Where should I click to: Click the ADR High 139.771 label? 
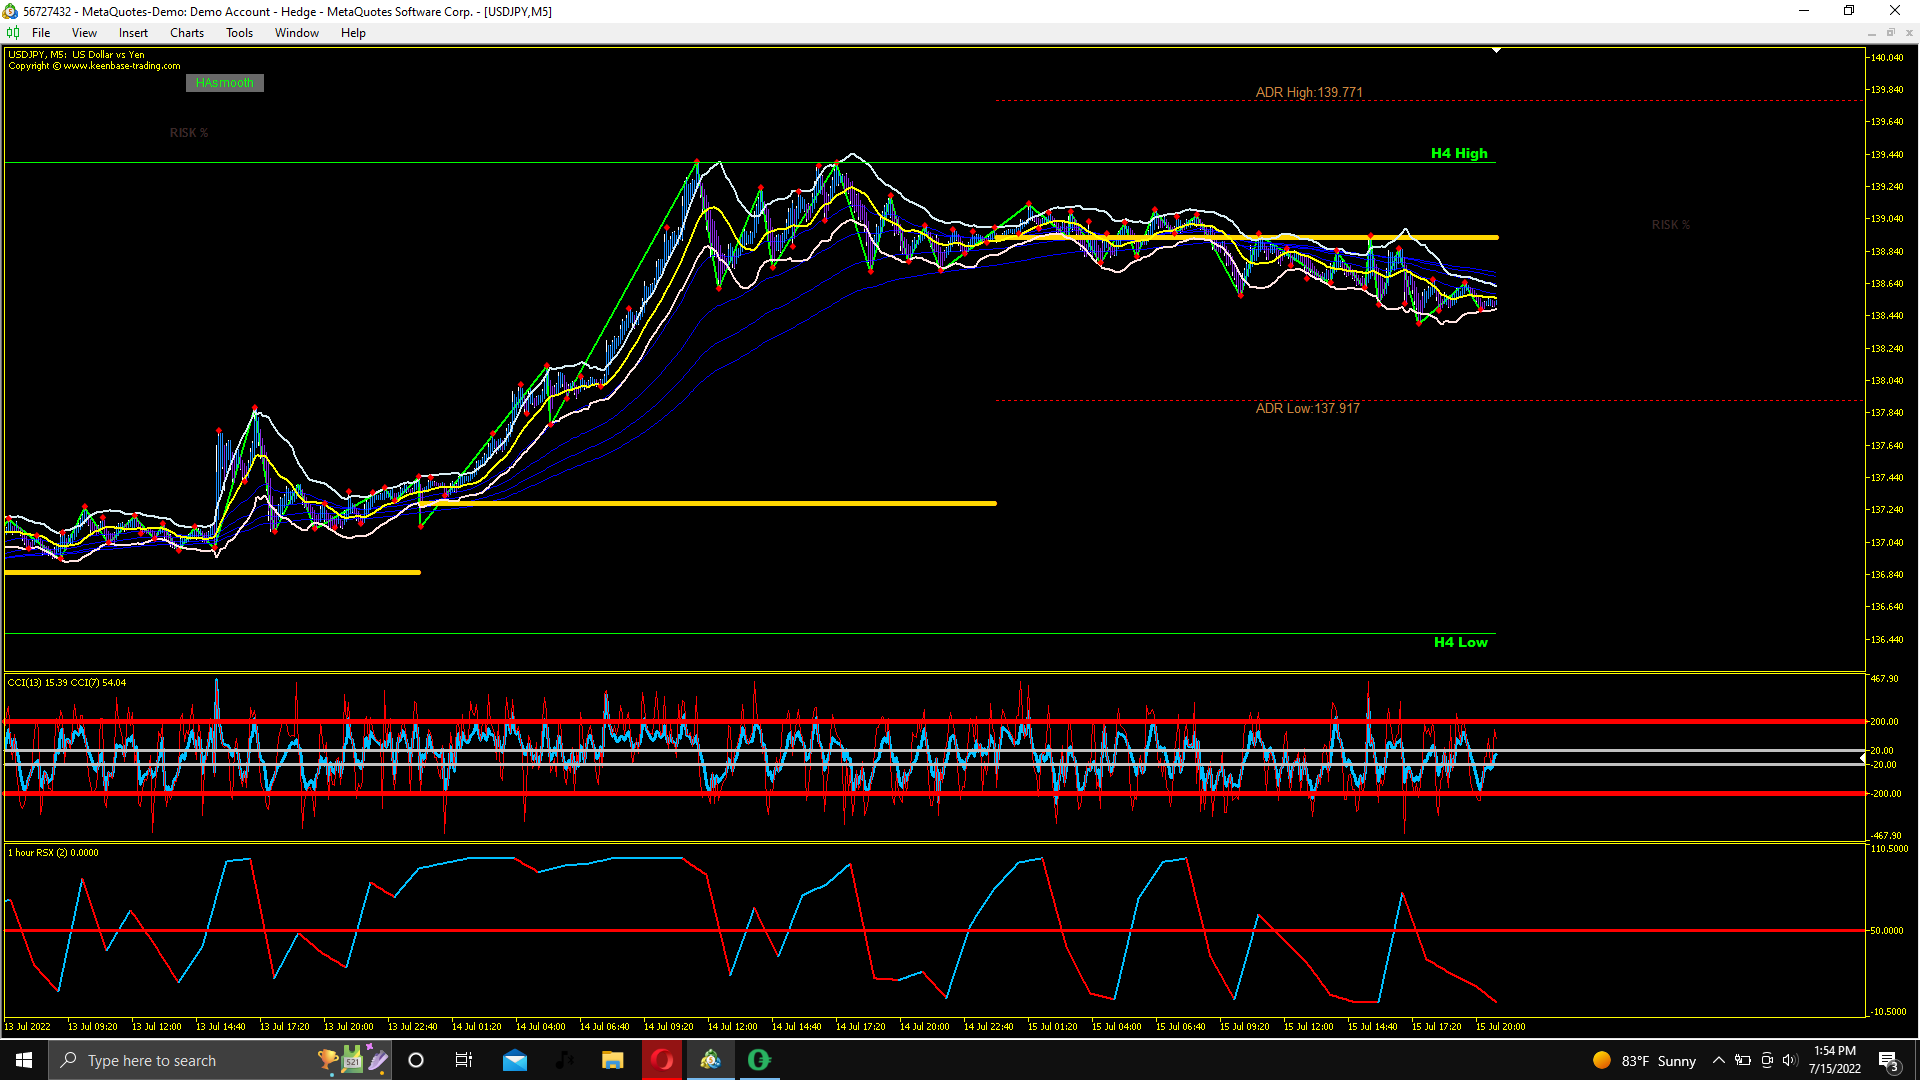pos(1308,92)
